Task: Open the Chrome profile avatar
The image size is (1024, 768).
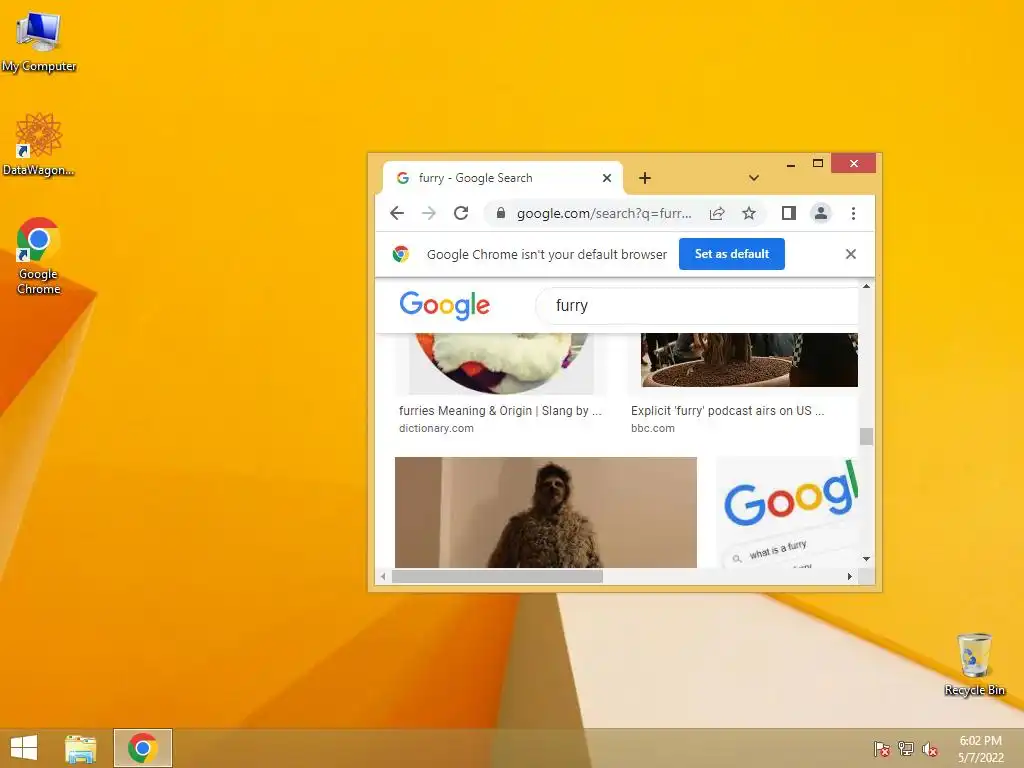Action: (x=821, y=214)
